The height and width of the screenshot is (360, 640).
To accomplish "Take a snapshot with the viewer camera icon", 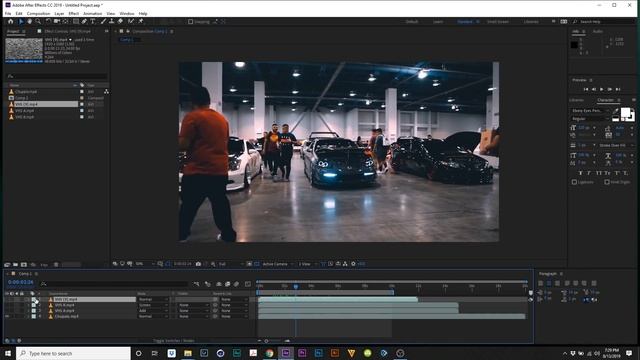I will [198, 264].
